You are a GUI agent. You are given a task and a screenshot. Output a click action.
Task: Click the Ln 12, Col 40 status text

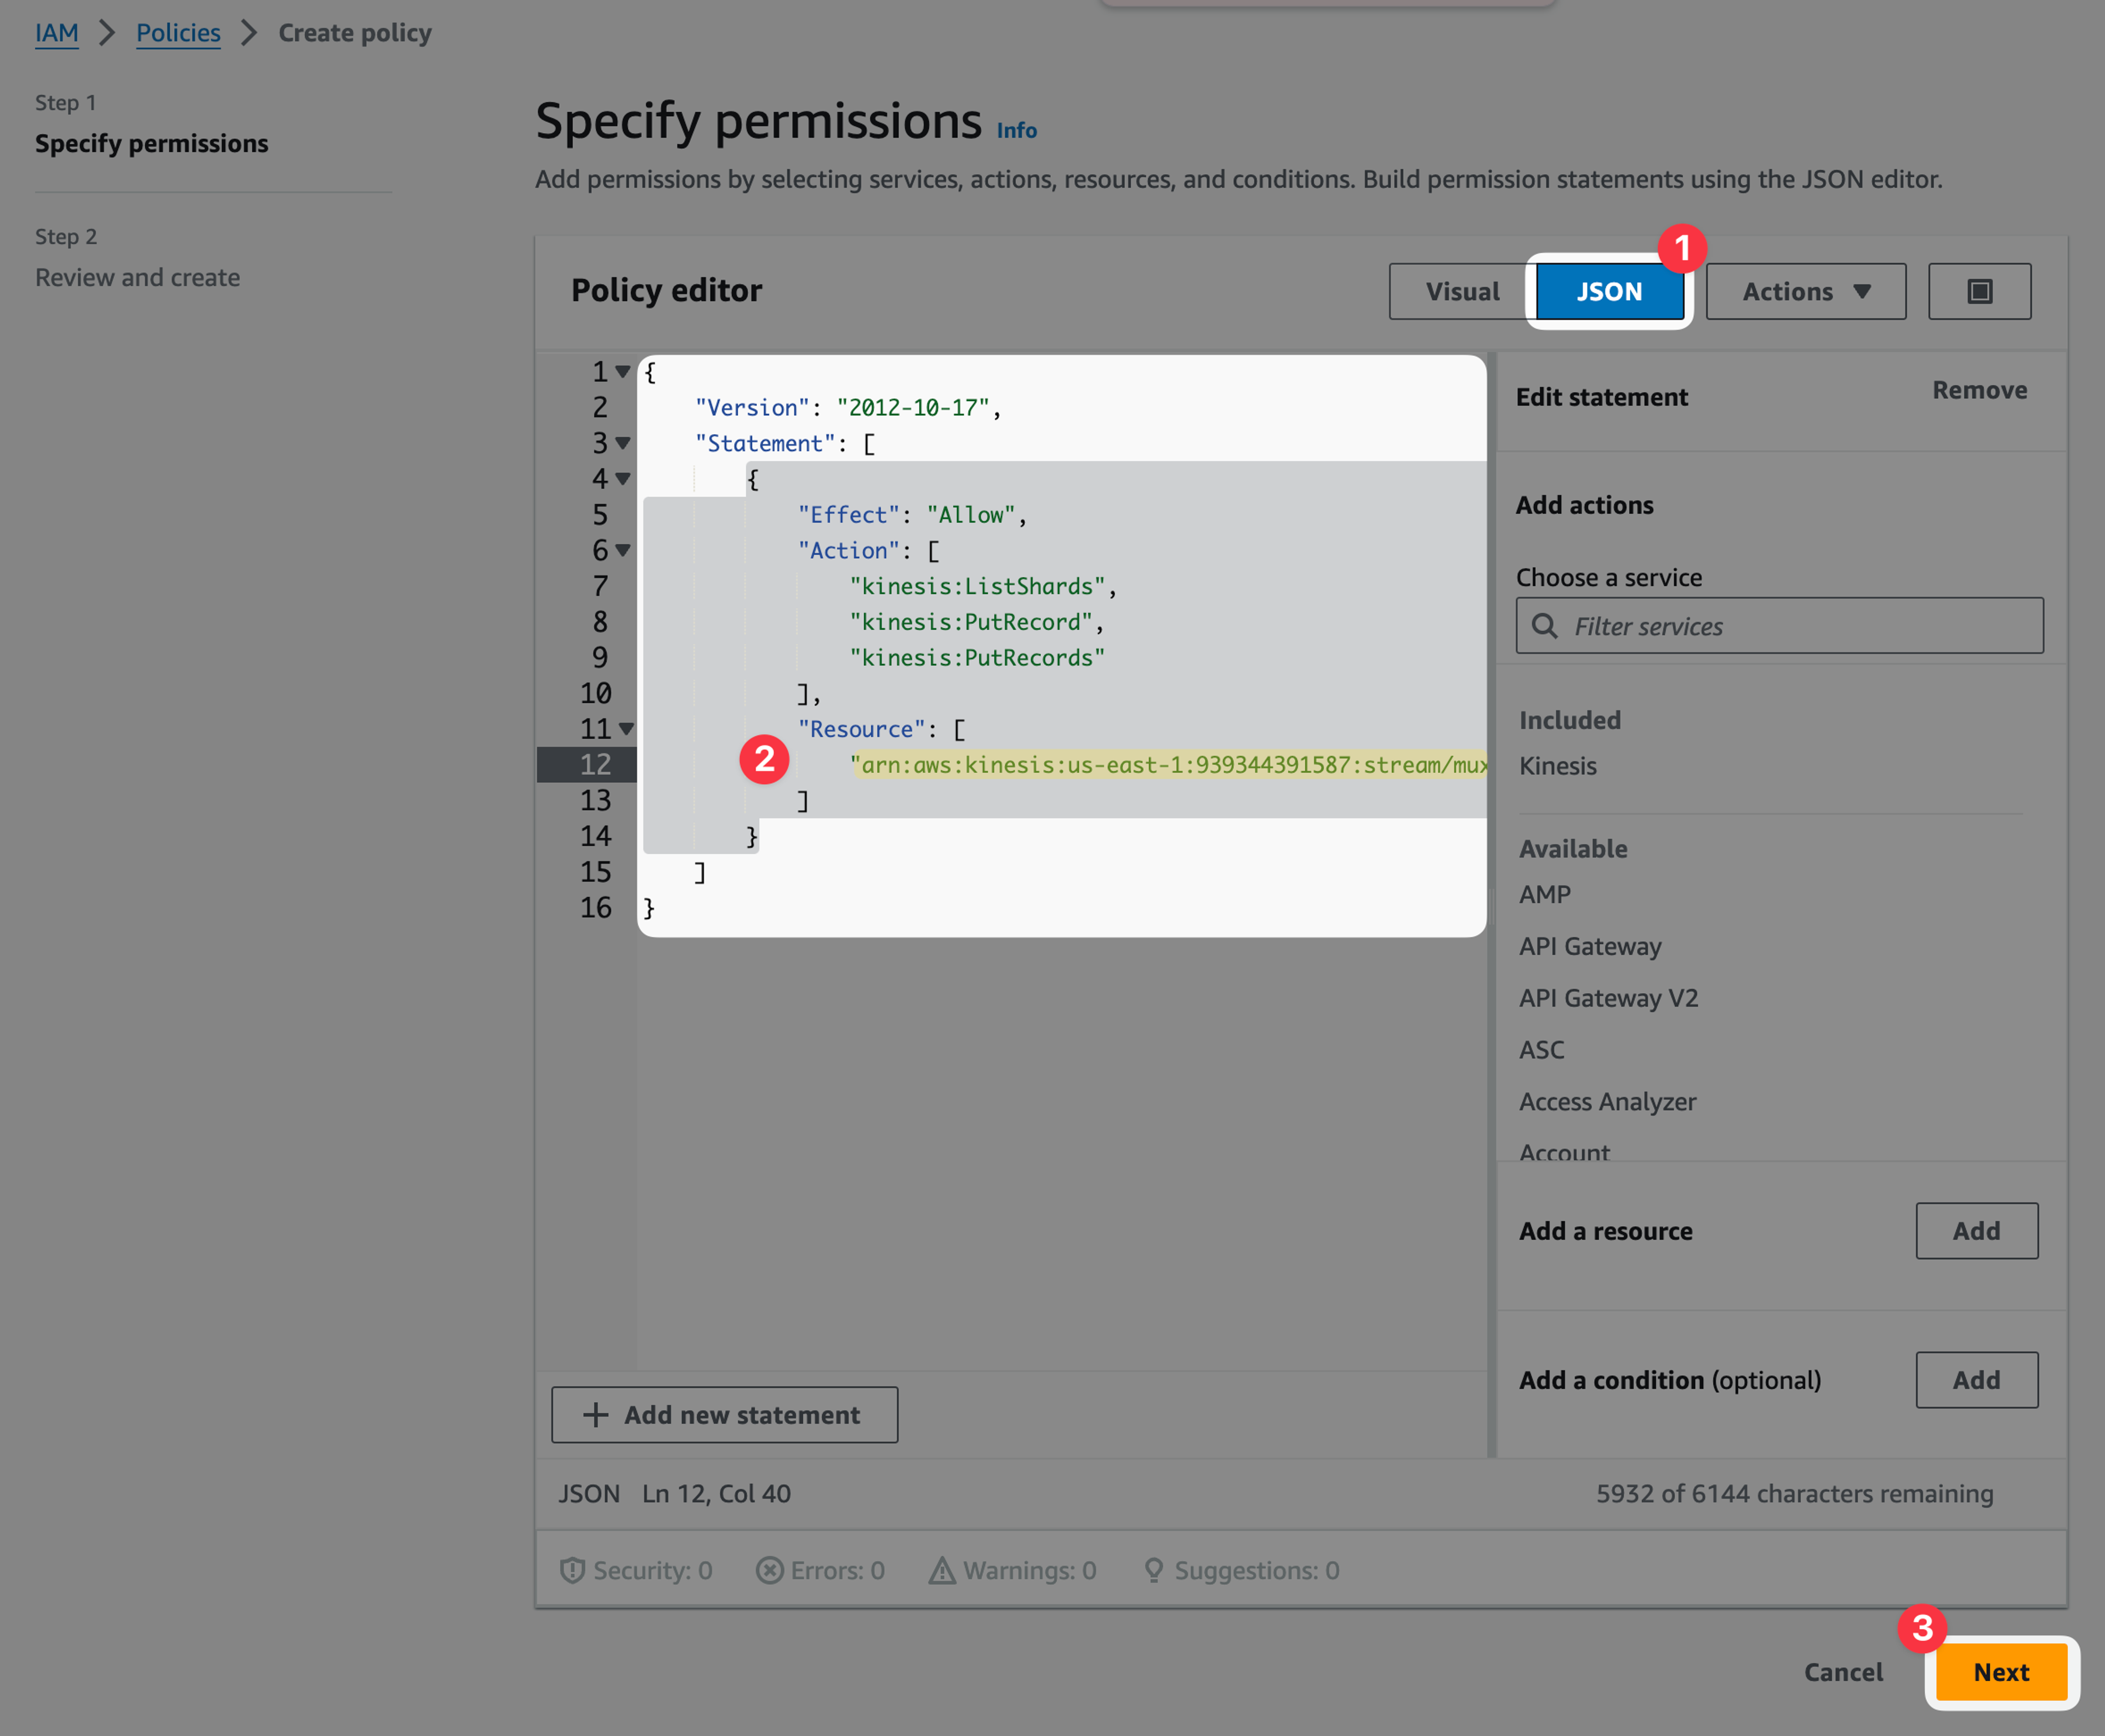[x=716, y=1493]
